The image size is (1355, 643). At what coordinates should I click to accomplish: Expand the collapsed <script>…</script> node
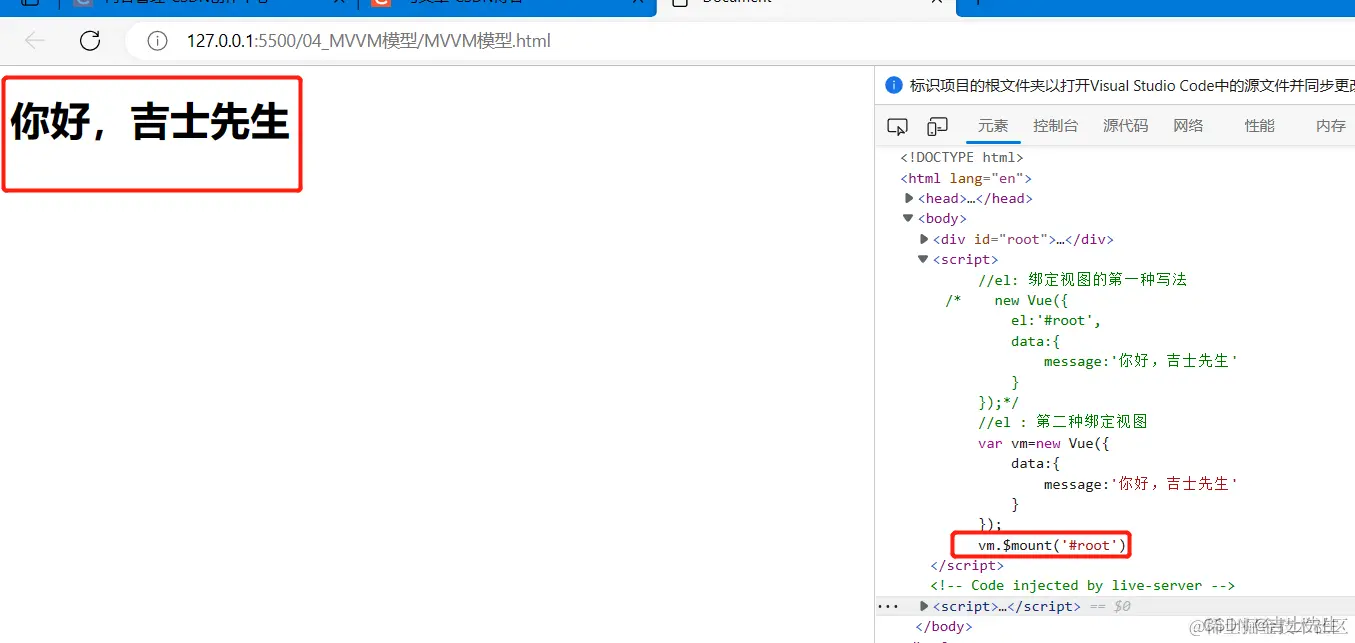click(924, 606)
